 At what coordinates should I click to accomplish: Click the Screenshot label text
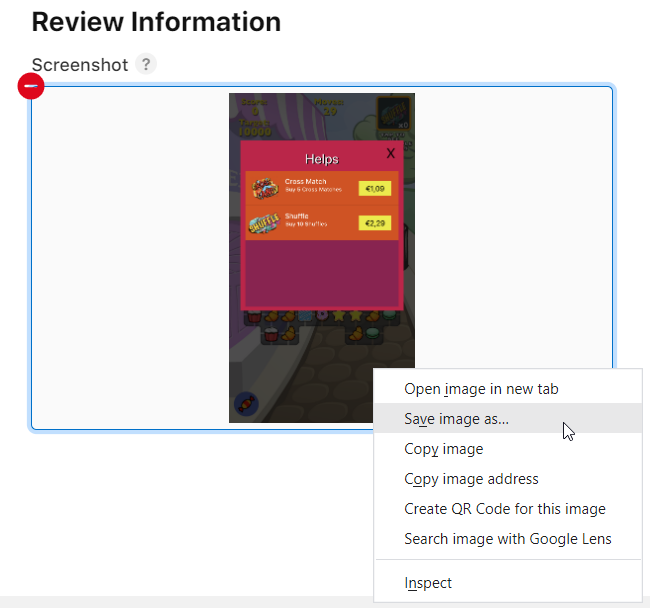coord(80,65)
